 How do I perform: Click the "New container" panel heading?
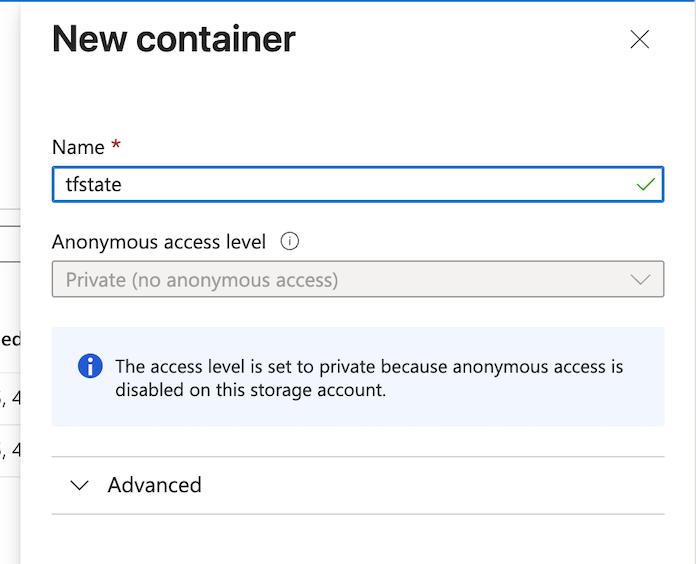174,39
